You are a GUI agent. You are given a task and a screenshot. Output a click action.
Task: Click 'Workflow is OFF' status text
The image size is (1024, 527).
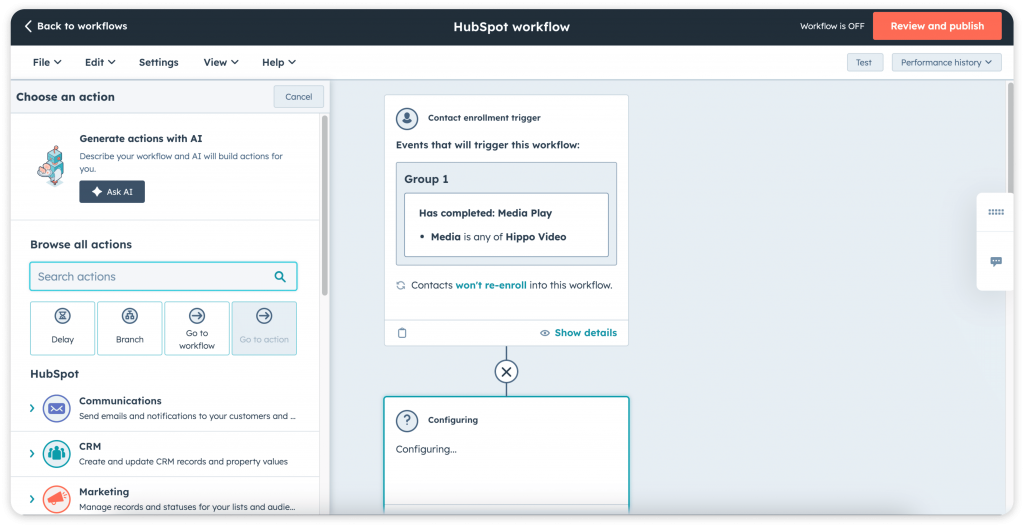[x=832, y=26]
